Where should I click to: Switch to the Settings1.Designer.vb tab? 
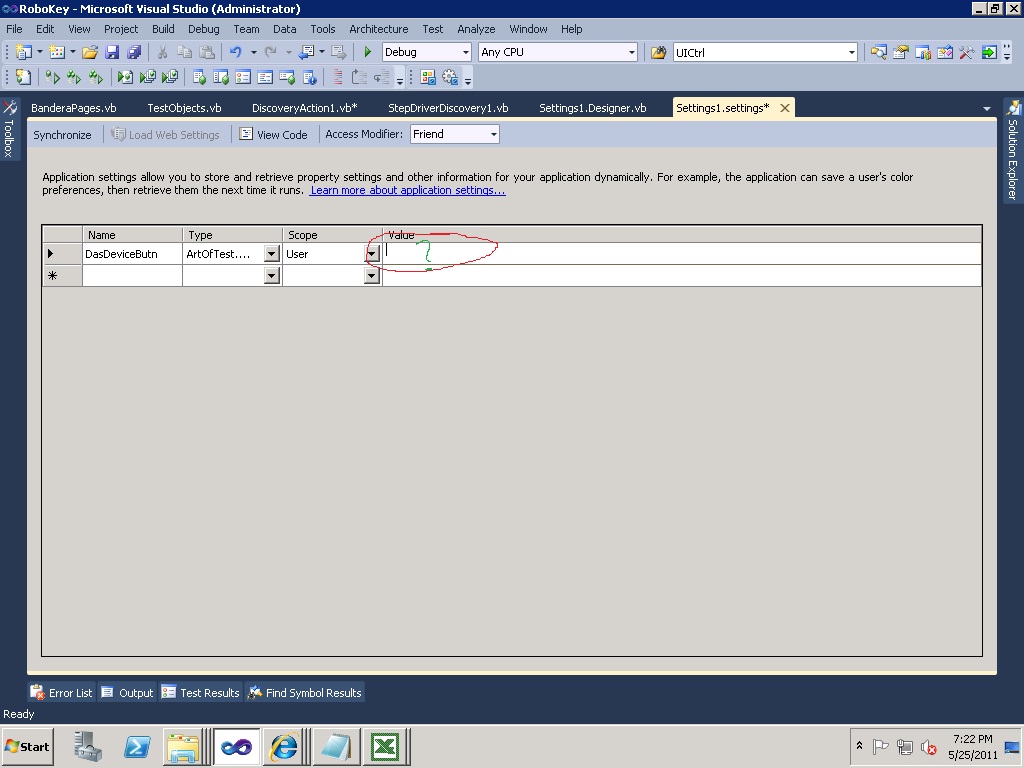[x=593, y=108]
